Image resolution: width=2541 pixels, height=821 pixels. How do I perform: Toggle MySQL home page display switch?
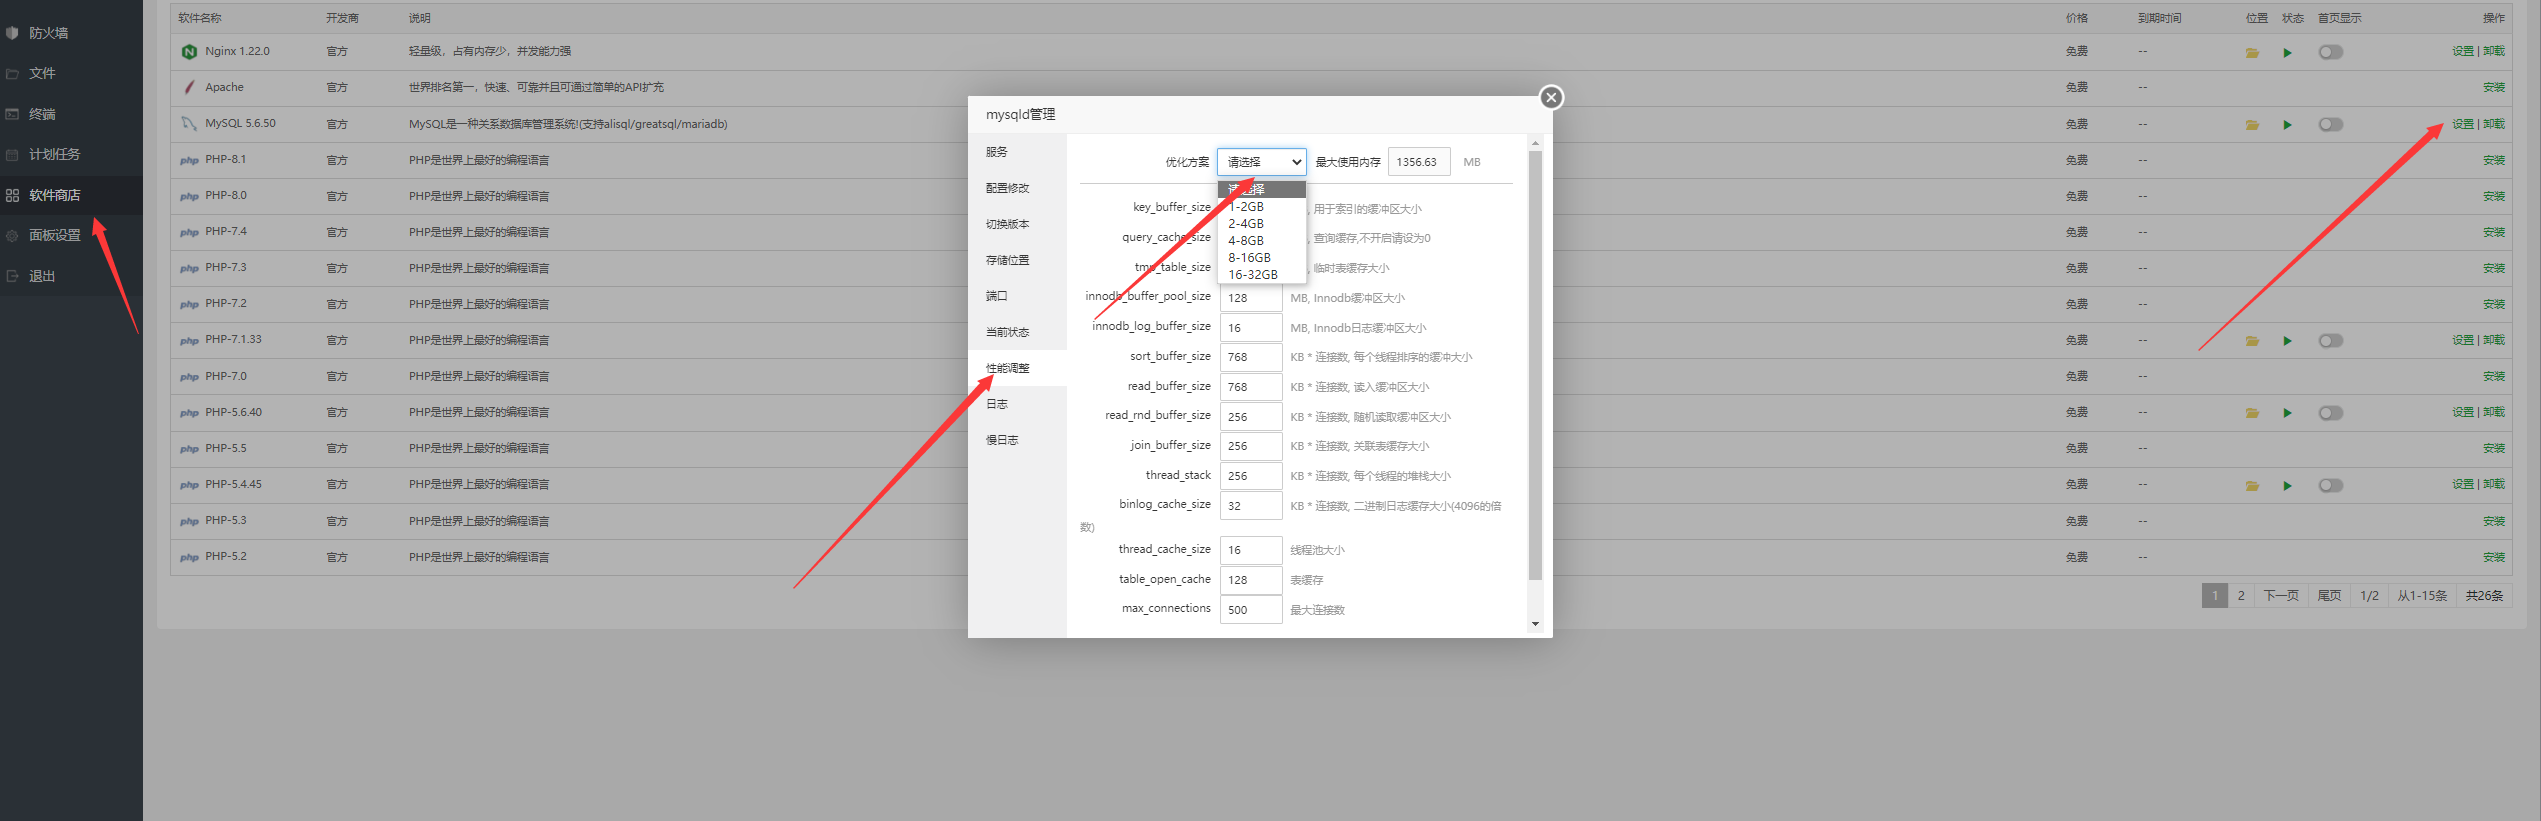coord(2331,125)
